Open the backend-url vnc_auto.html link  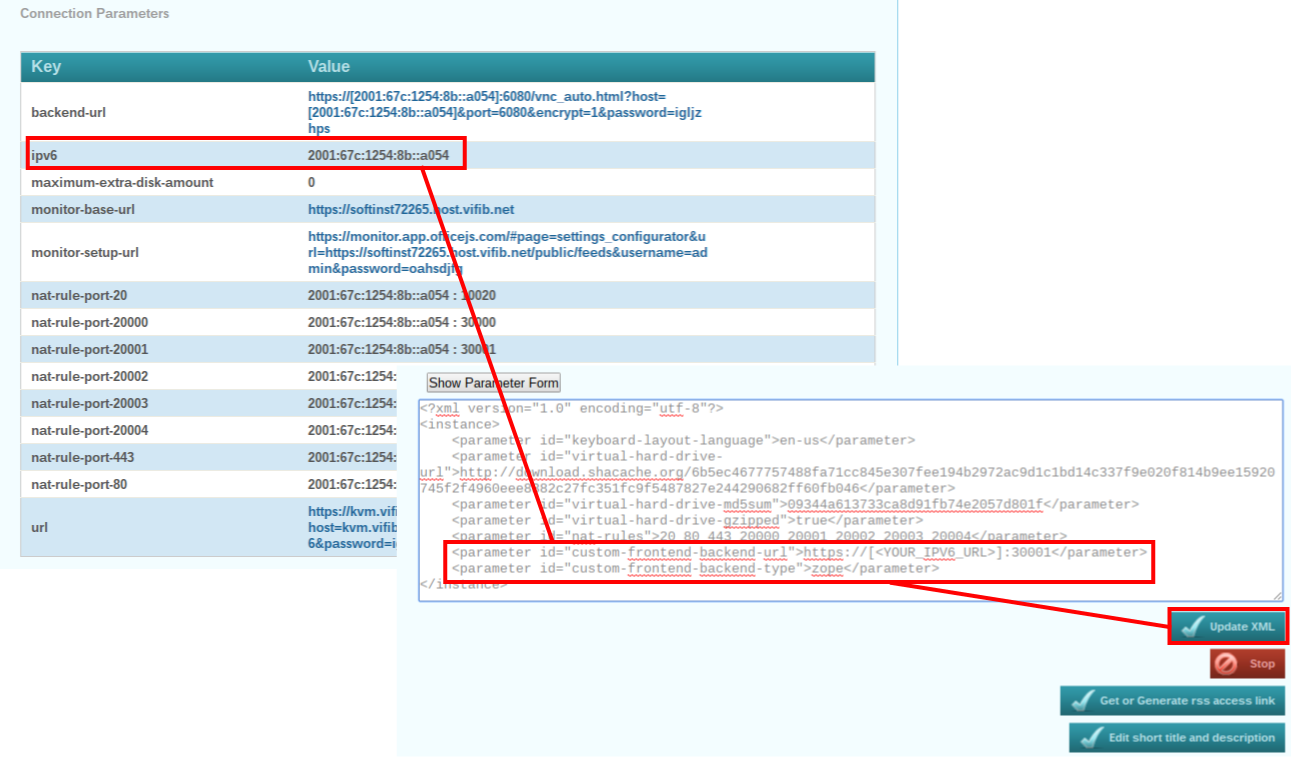pos(505,112)
